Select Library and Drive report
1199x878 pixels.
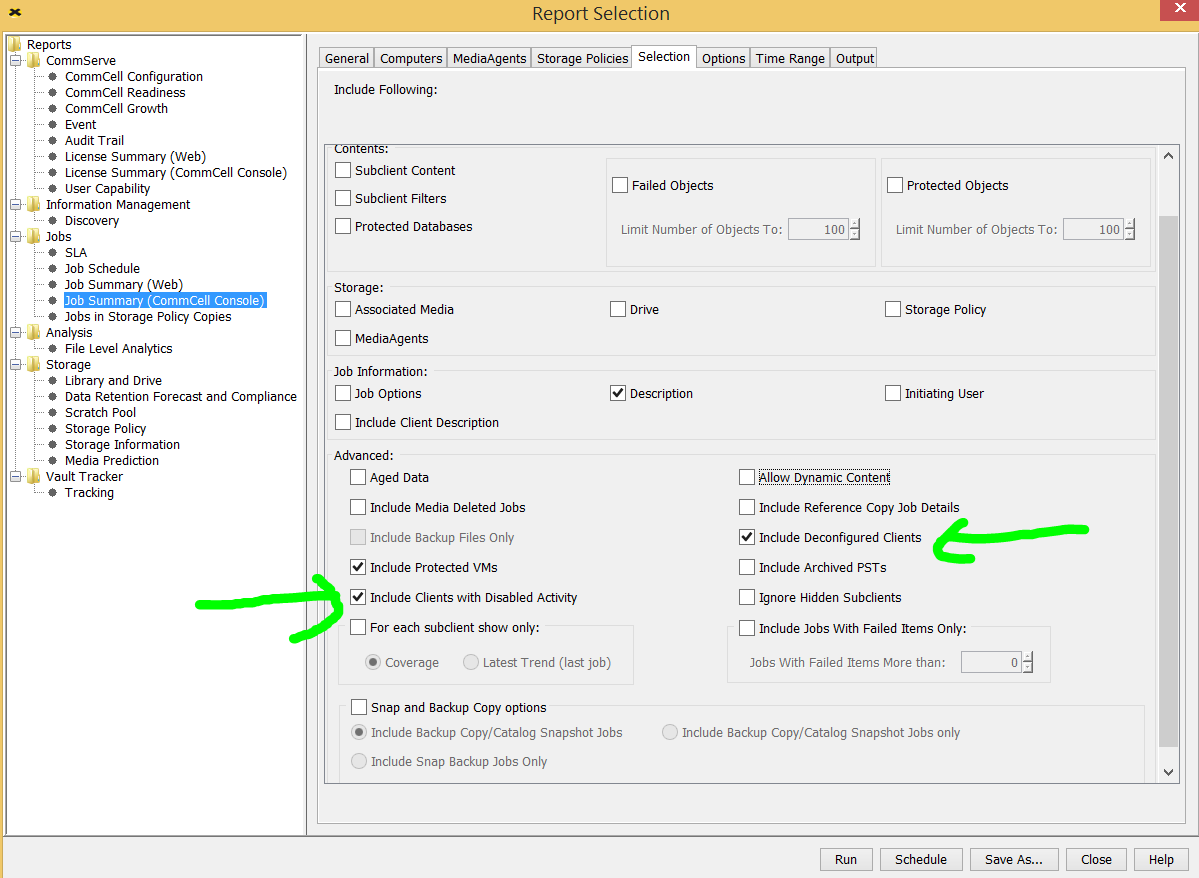click(x=113, y=381)
